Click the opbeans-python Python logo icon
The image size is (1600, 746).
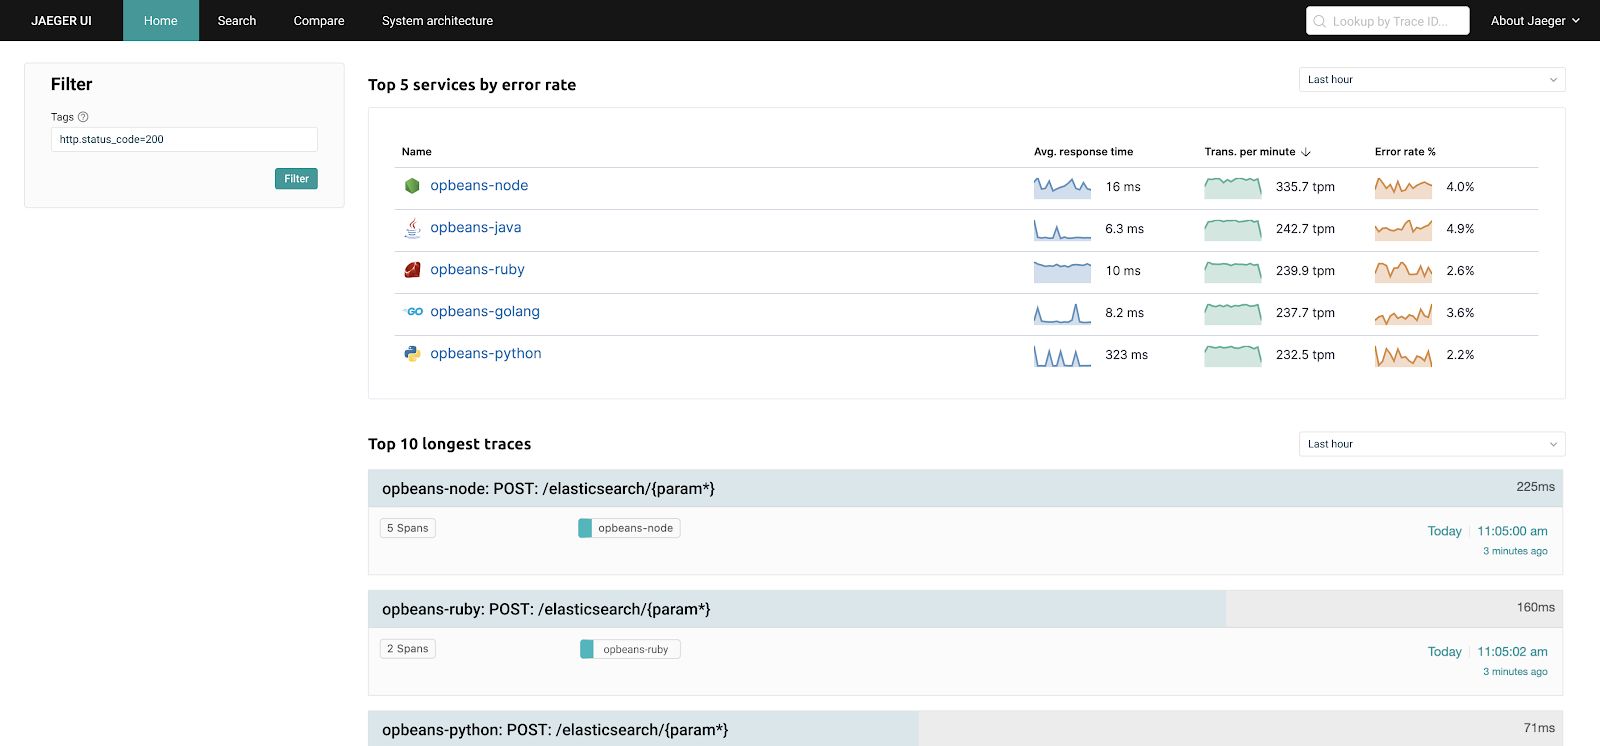coord(412,354)
